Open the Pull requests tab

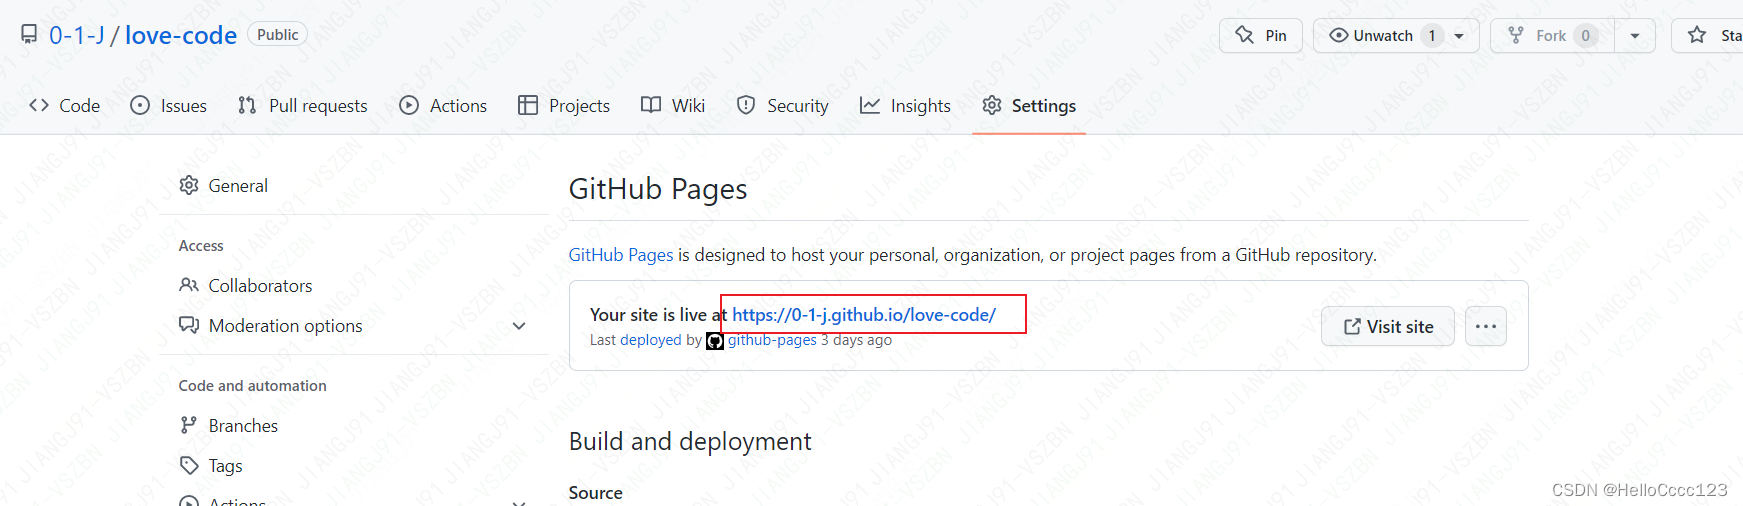coord(303,105)
